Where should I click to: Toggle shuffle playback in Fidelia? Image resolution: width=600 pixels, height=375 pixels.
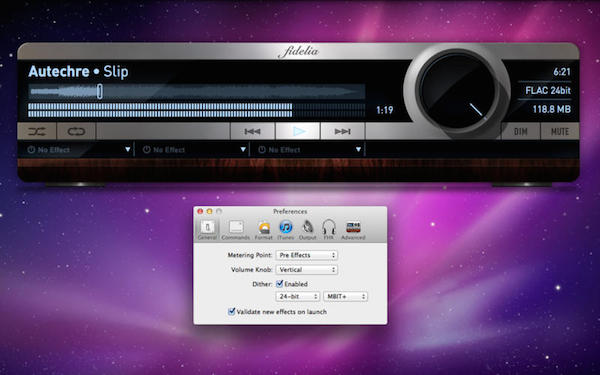[37, 131]
